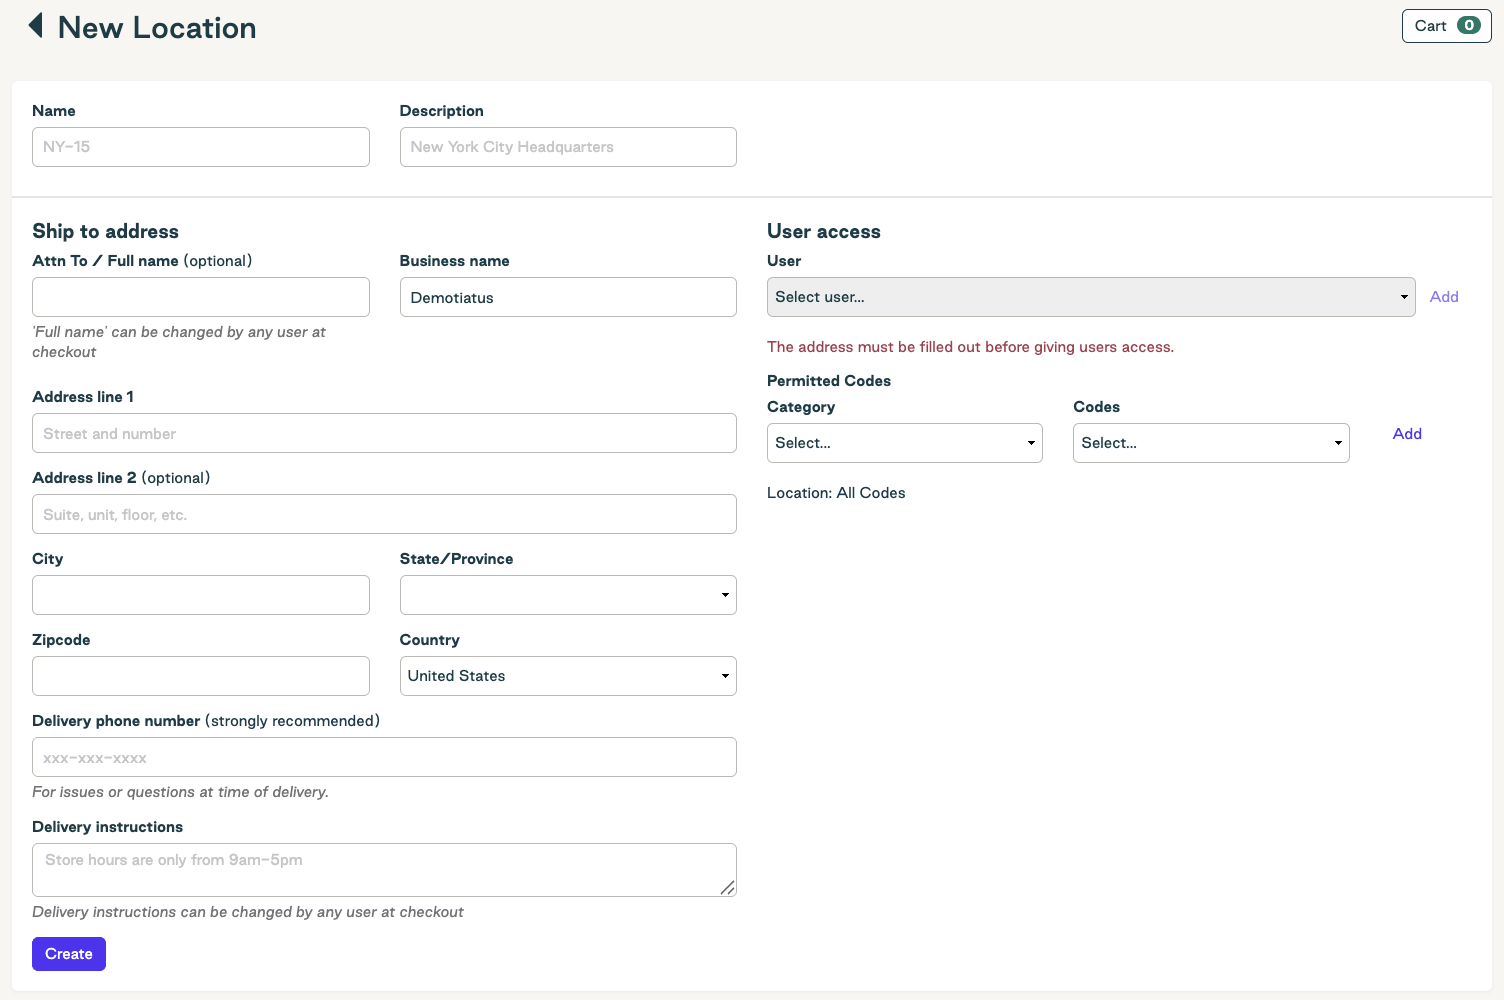Viewport: 1504px width, 1000px height.
Task: Click the Address line 1 field
Action: pos(384,433)
